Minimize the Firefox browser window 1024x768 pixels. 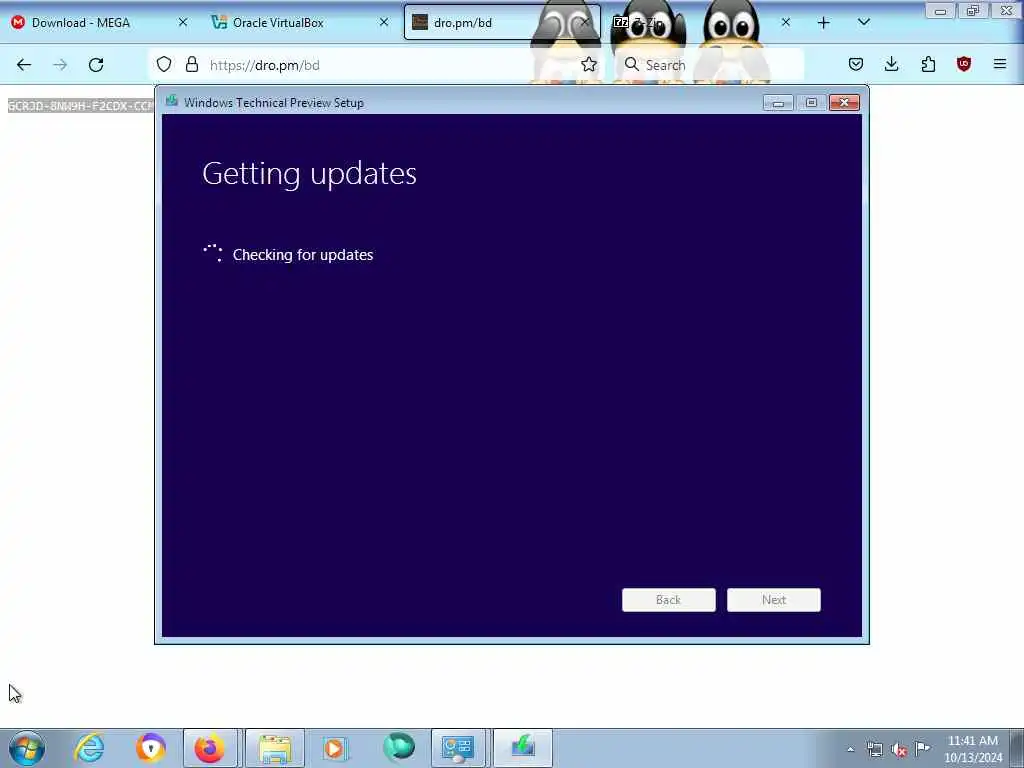940,11
